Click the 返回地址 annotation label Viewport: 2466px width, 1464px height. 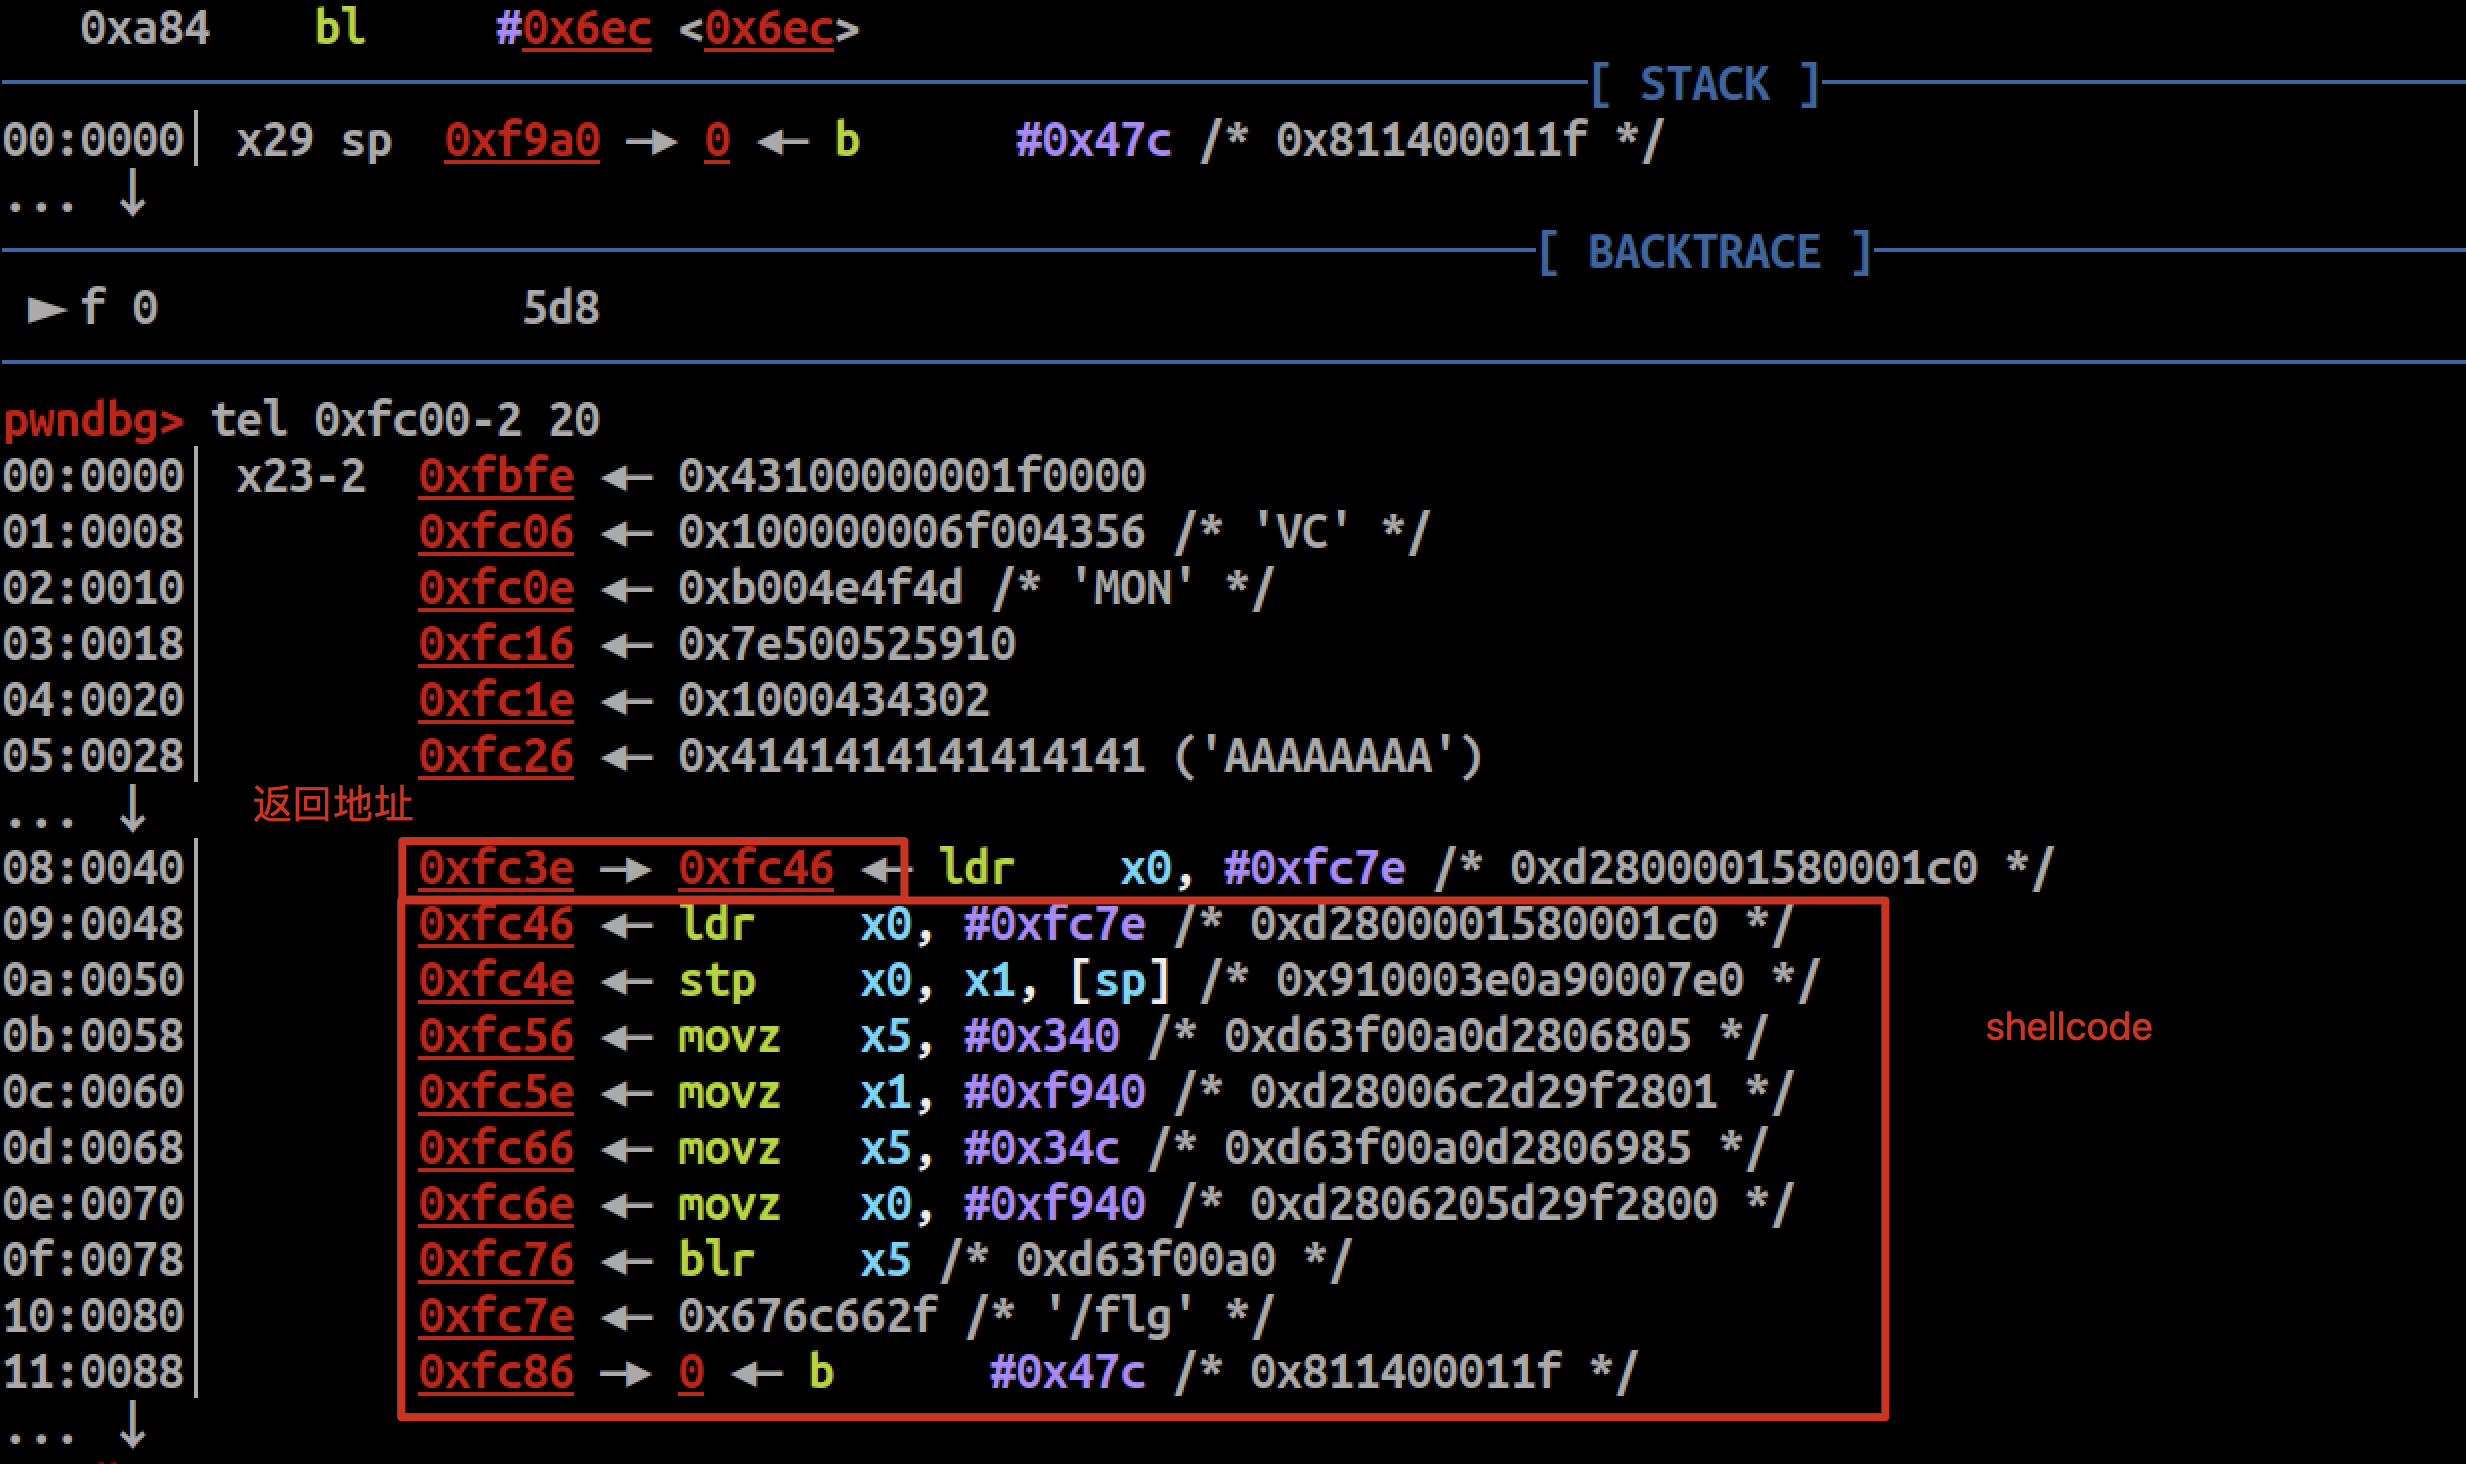tap(332, 804)
